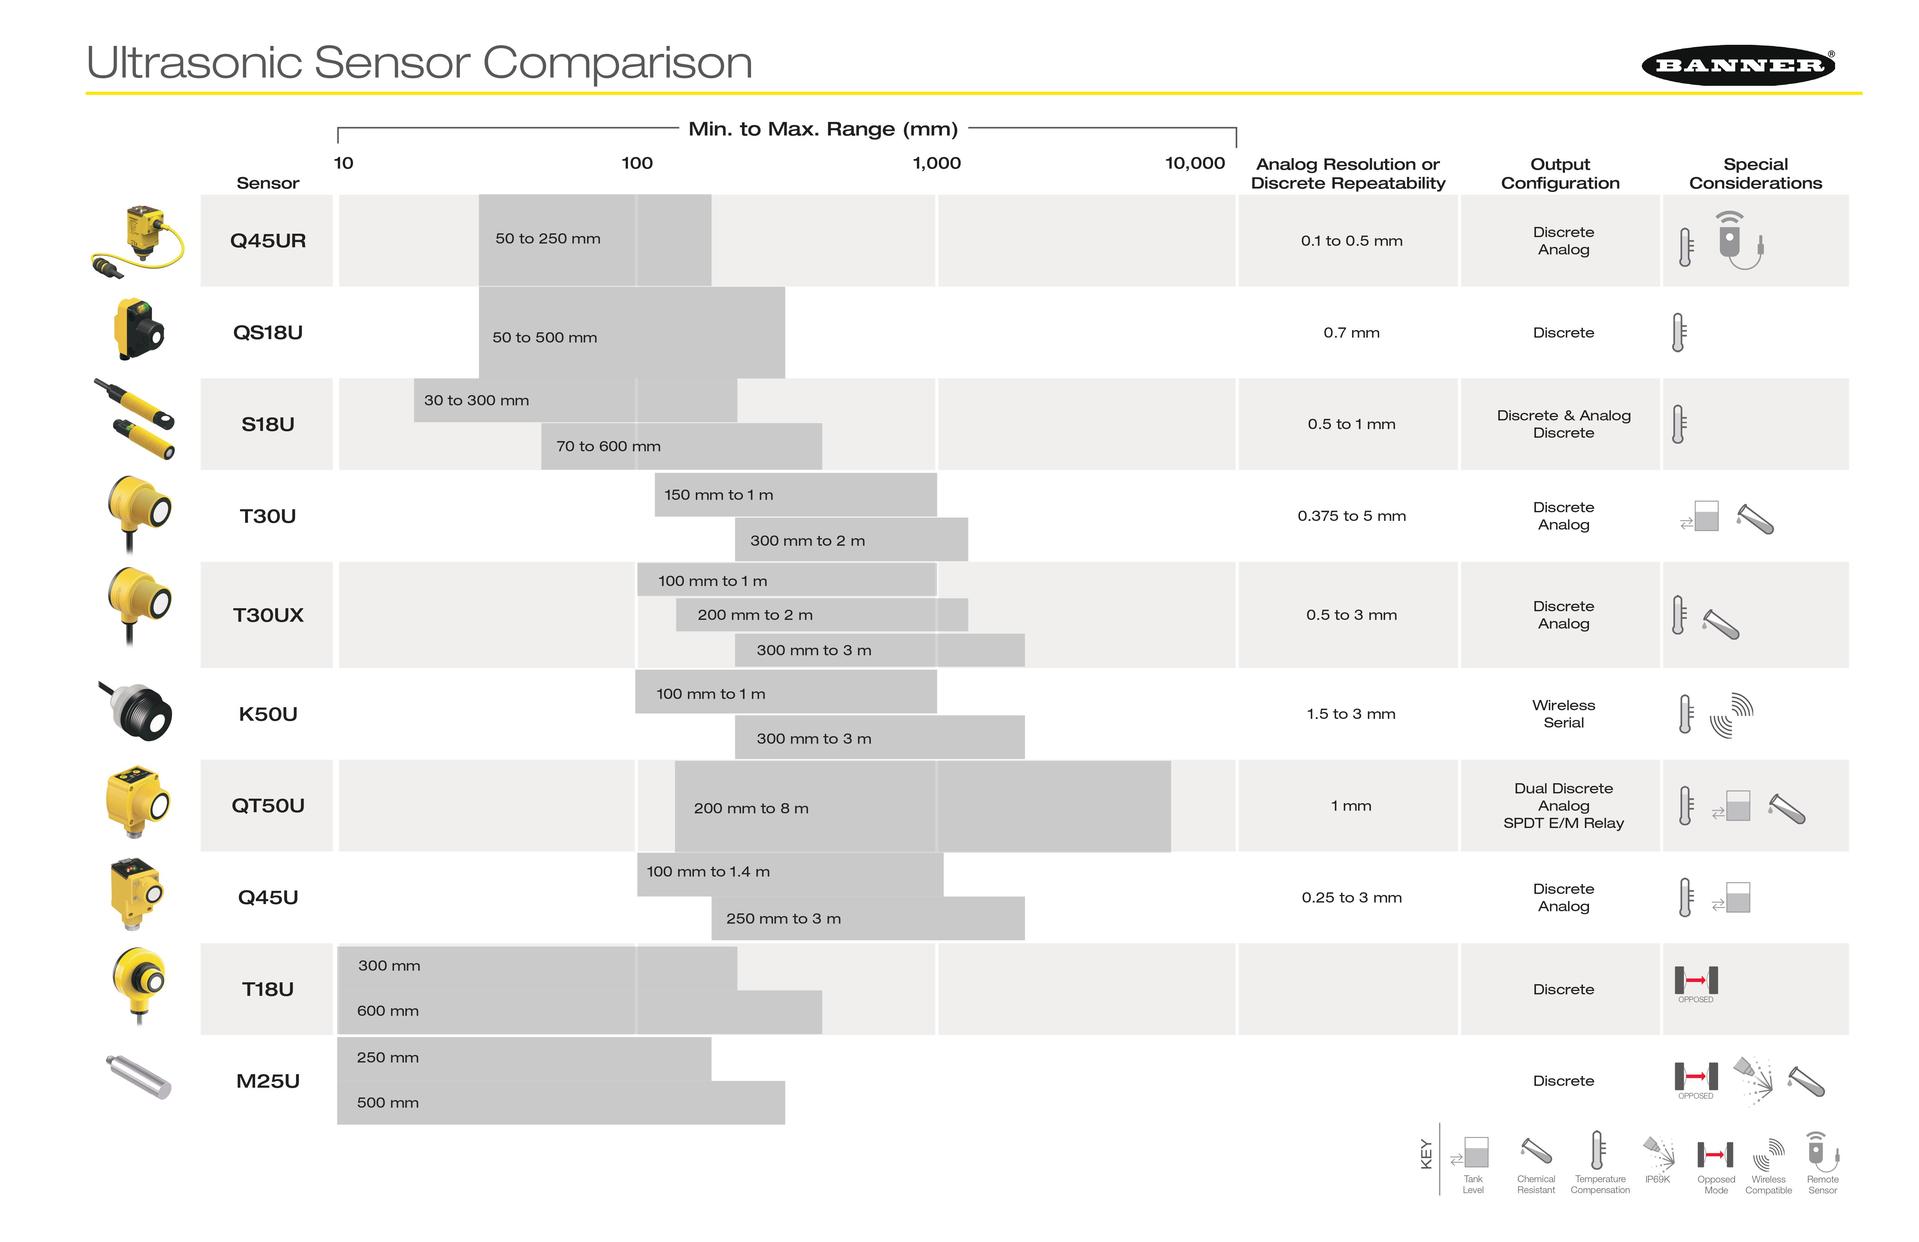
Task: Click the Output Configuration column header
Action: [1560, 173]
